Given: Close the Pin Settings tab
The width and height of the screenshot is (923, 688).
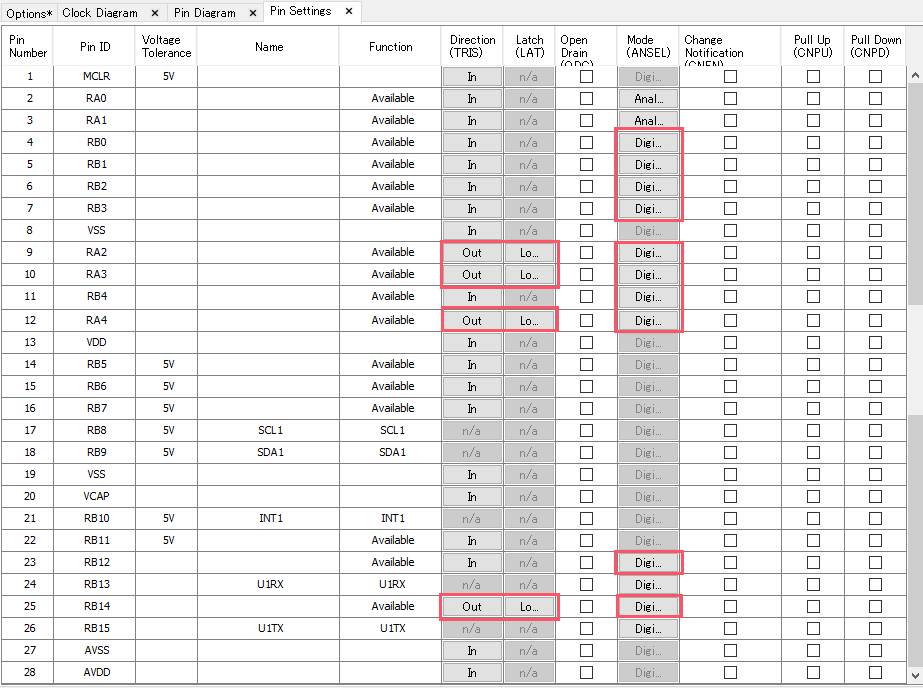Looking at the screenshot, I should pos(348,12).
